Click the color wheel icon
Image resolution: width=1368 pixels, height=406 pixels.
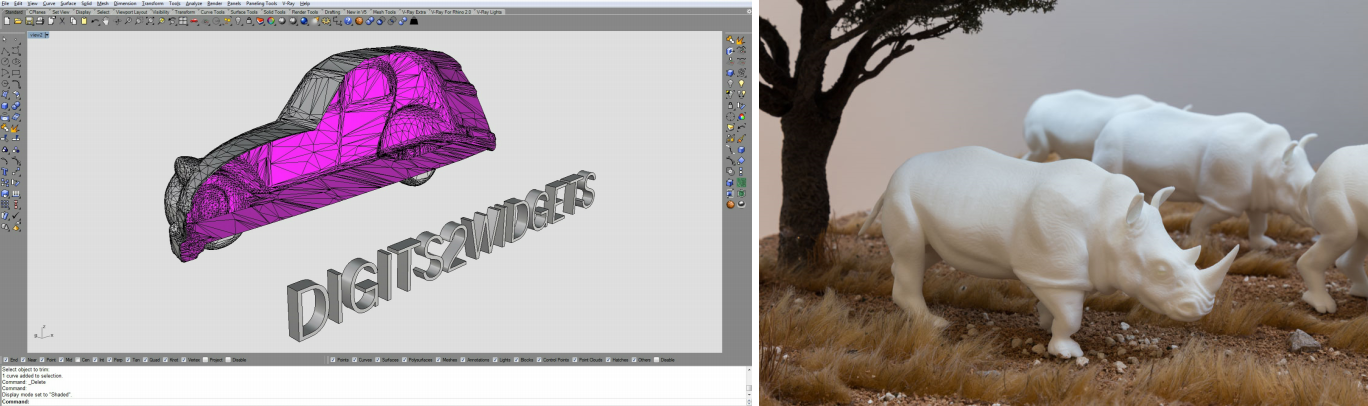point(271,21)
